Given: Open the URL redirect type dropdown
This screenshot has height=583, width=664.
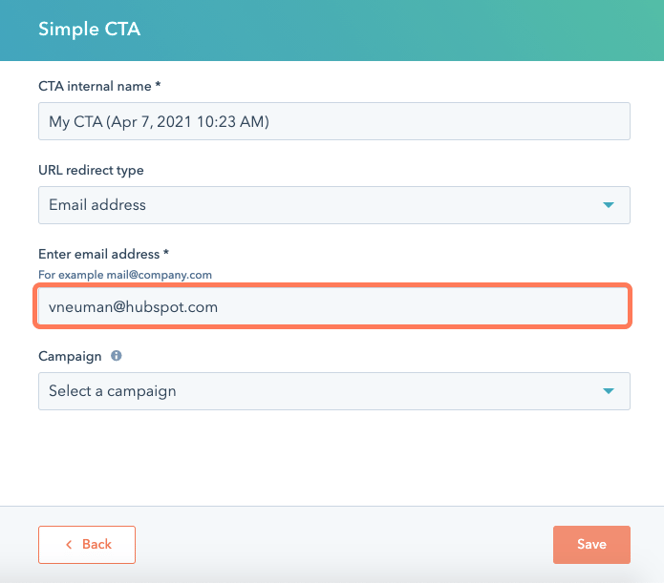Looking at the screenshot, I should 334,205.
